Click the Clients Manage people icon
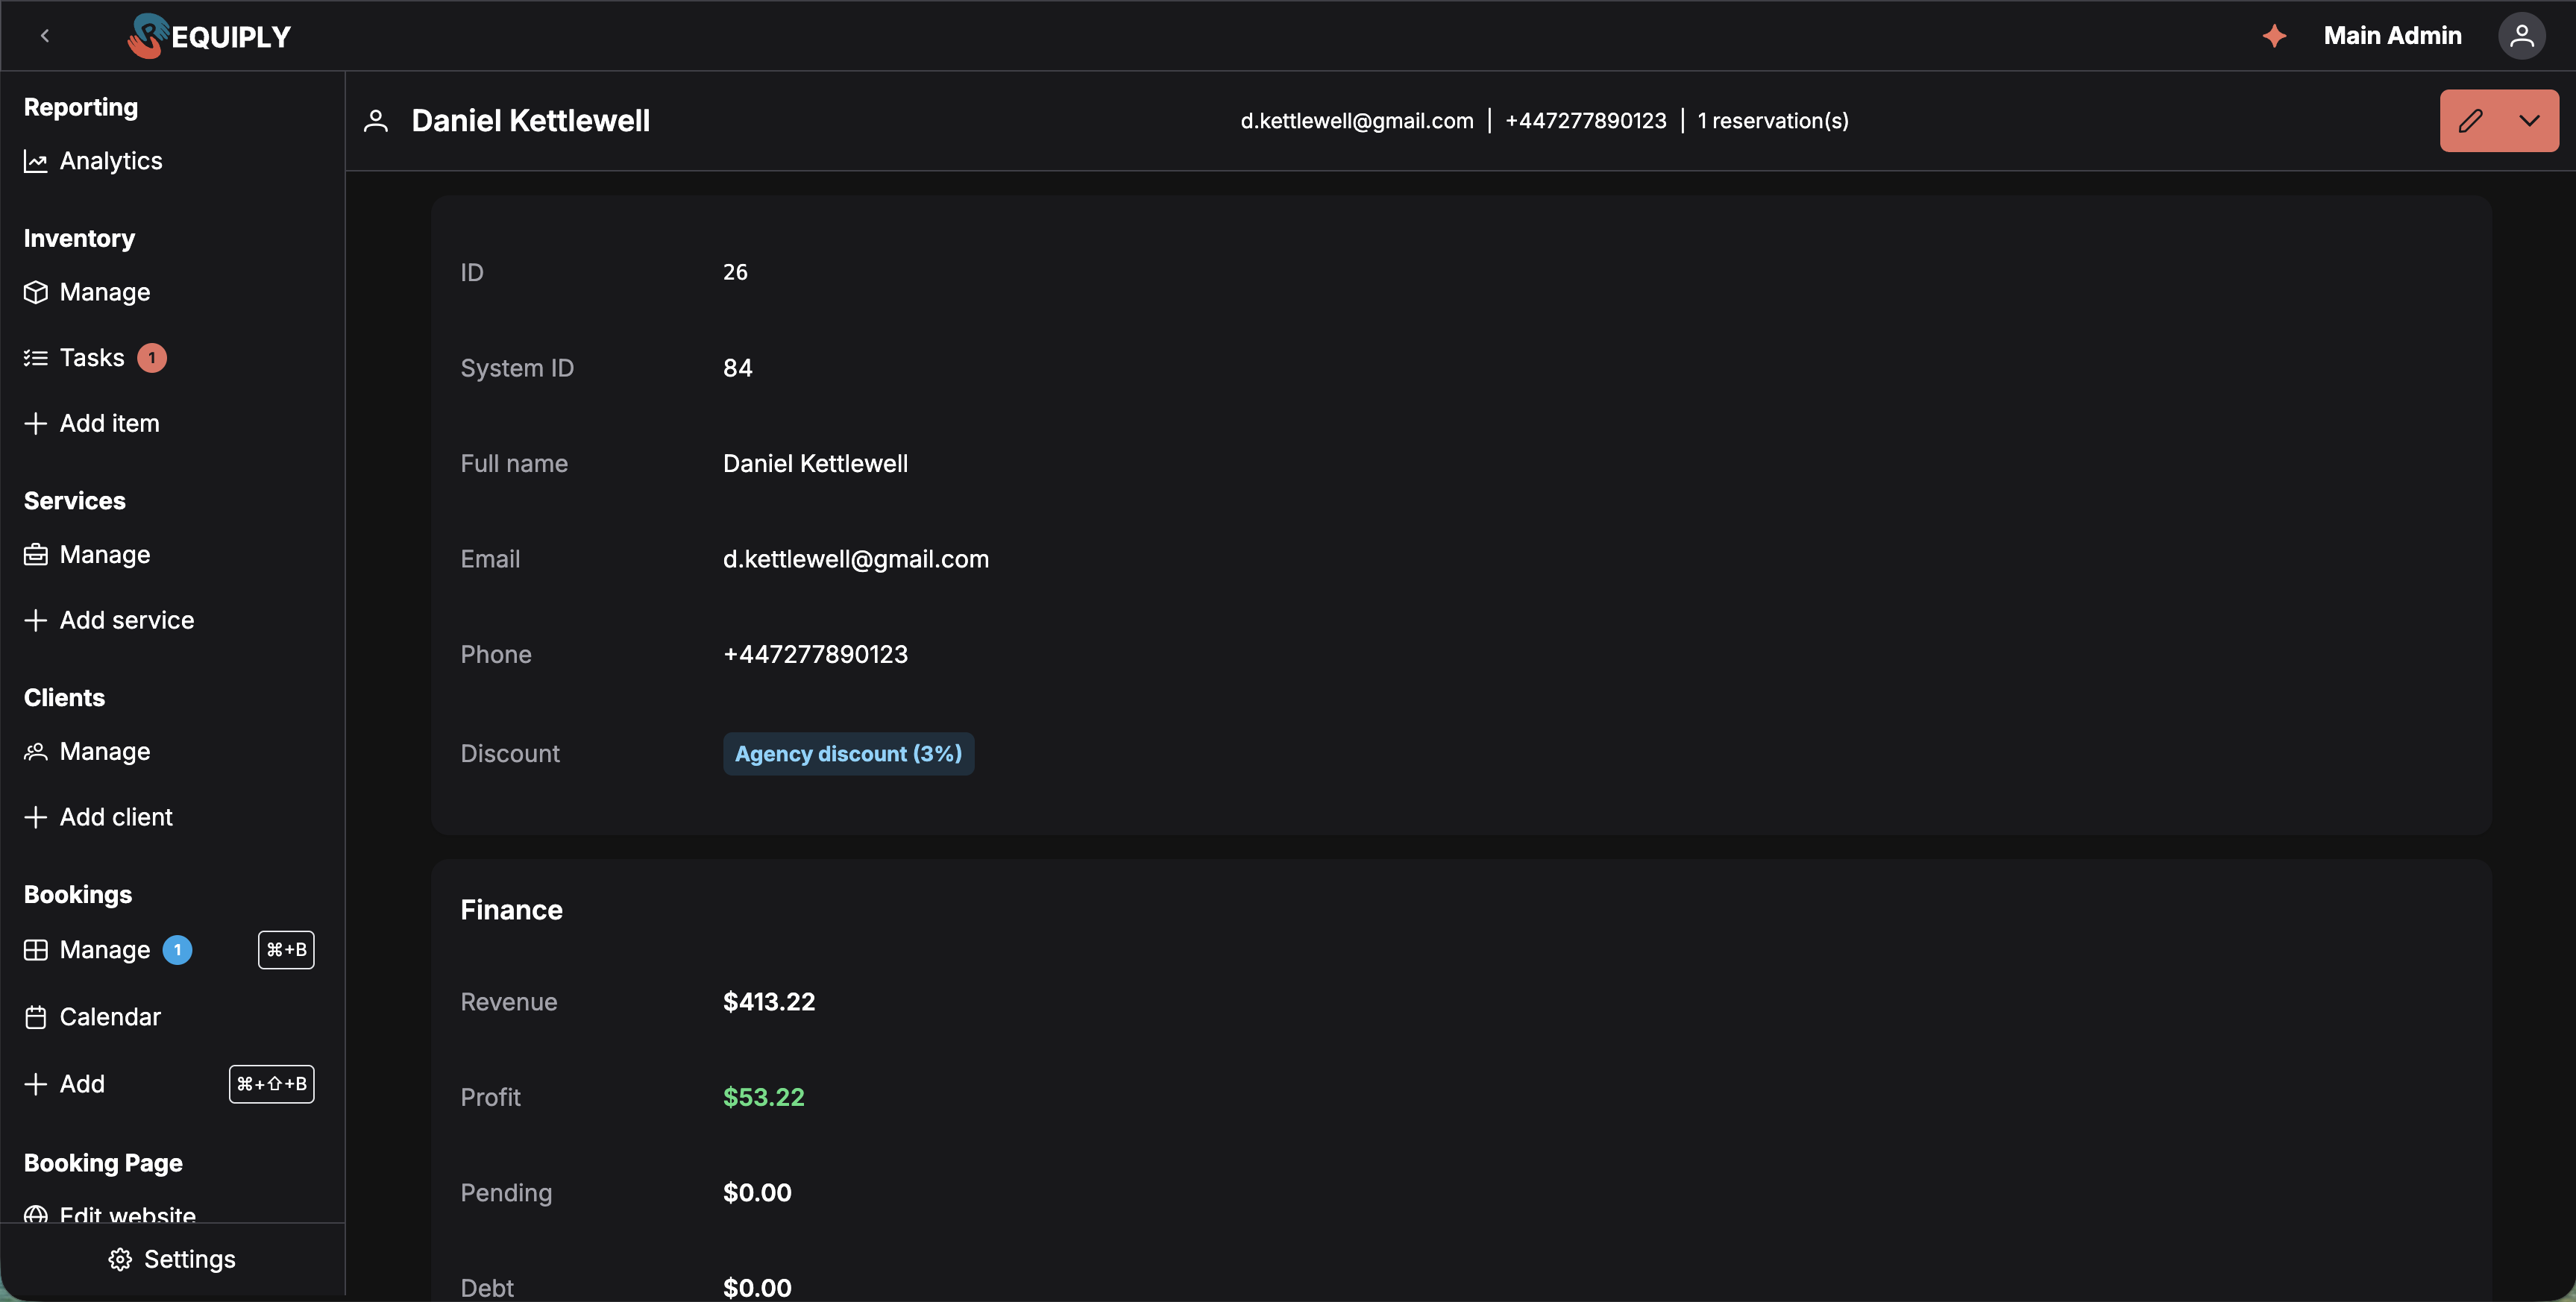This screenshot has height=1302, width=2576. tap(36, 752)
